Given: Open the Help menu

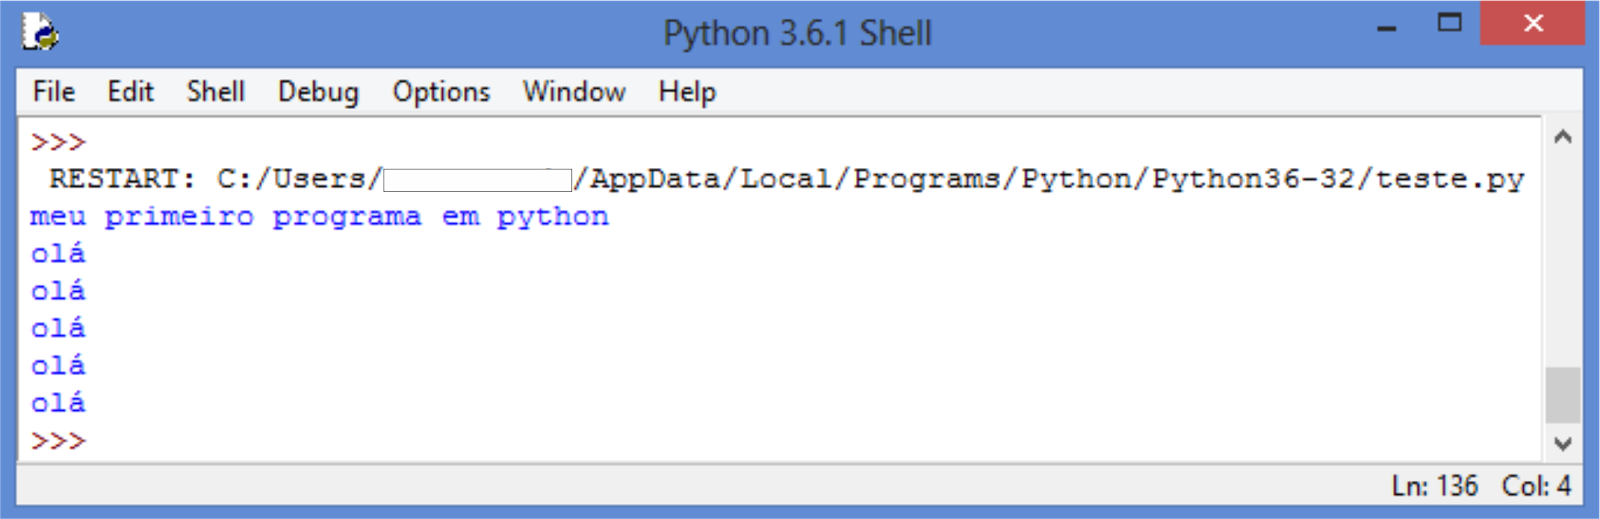Looking at the screenshot, I should click(x=687, y=92).
